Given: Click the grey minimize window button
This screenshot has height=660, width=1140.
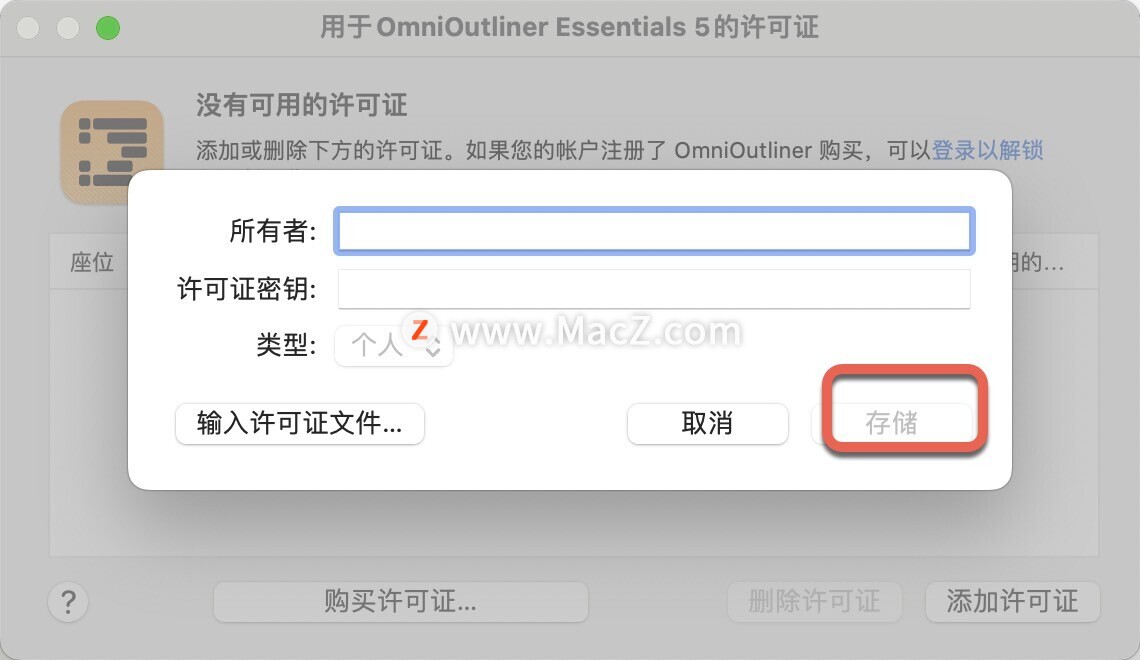Looking at the screenshot, I should pos(68,28).
